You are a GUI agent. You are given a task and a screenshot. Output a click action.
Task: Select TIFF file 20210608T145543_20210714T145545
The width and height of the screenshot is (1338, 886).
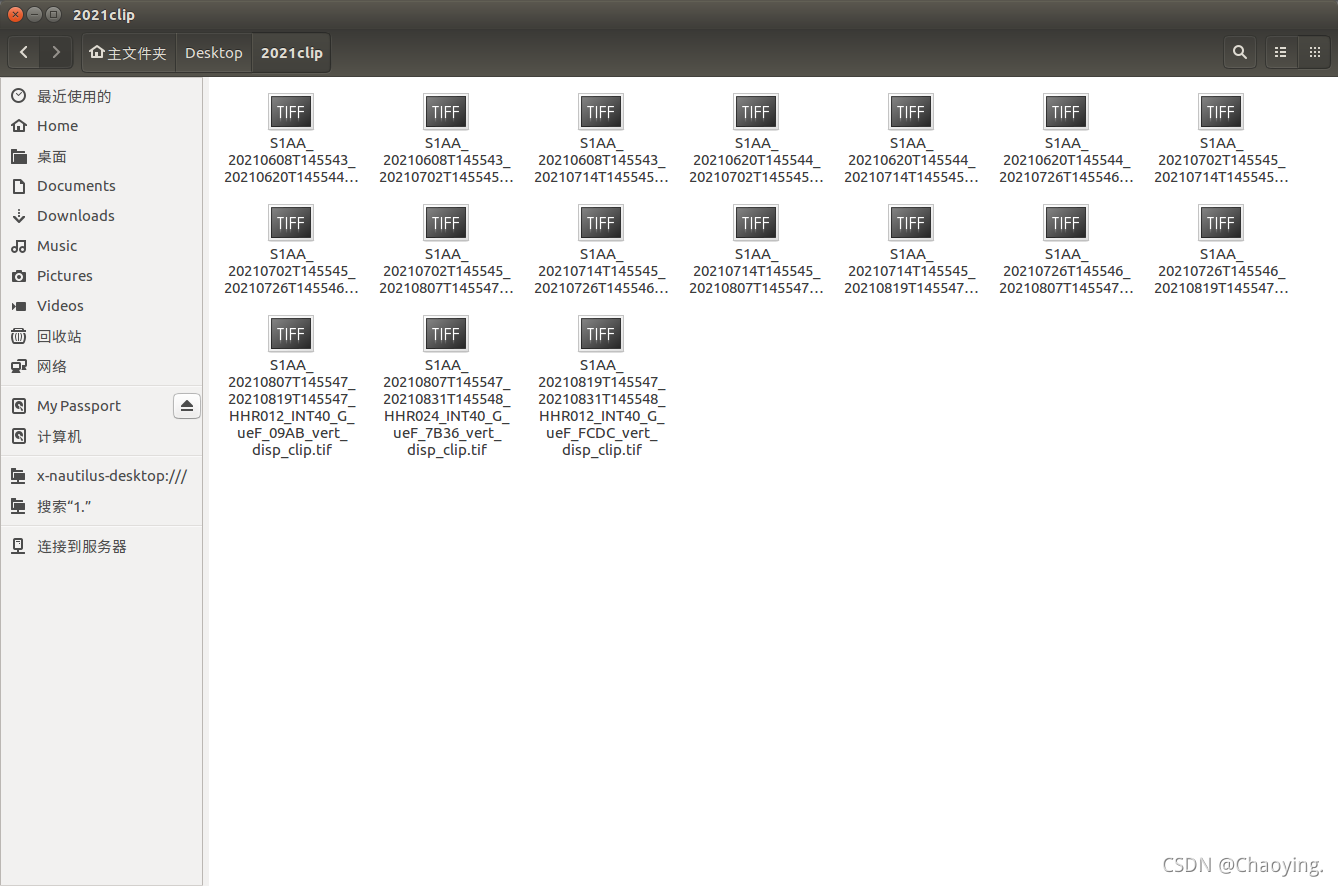point(601,139)
